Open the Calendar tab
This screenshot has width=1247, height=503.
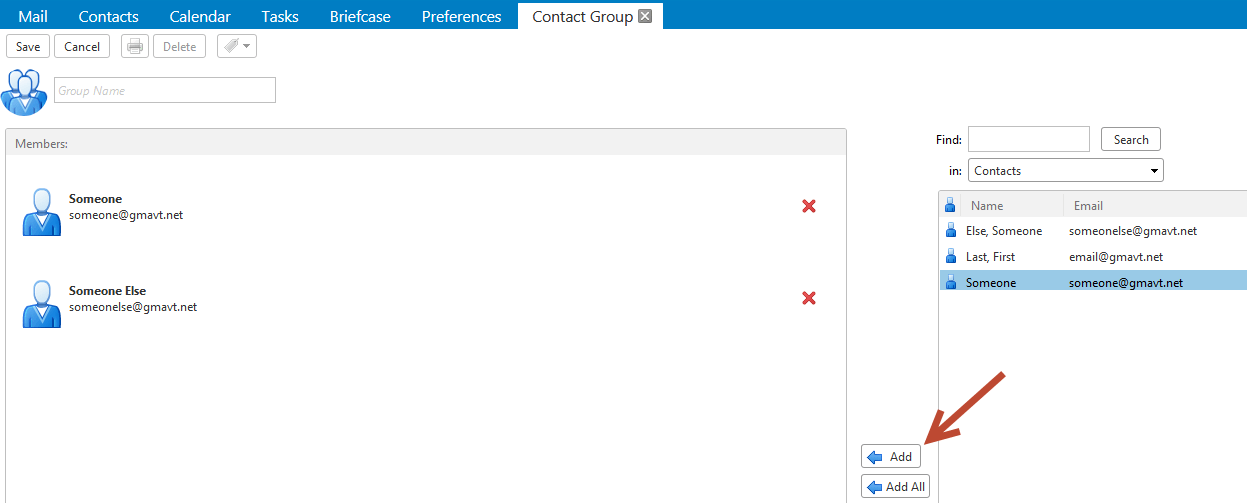200,16
